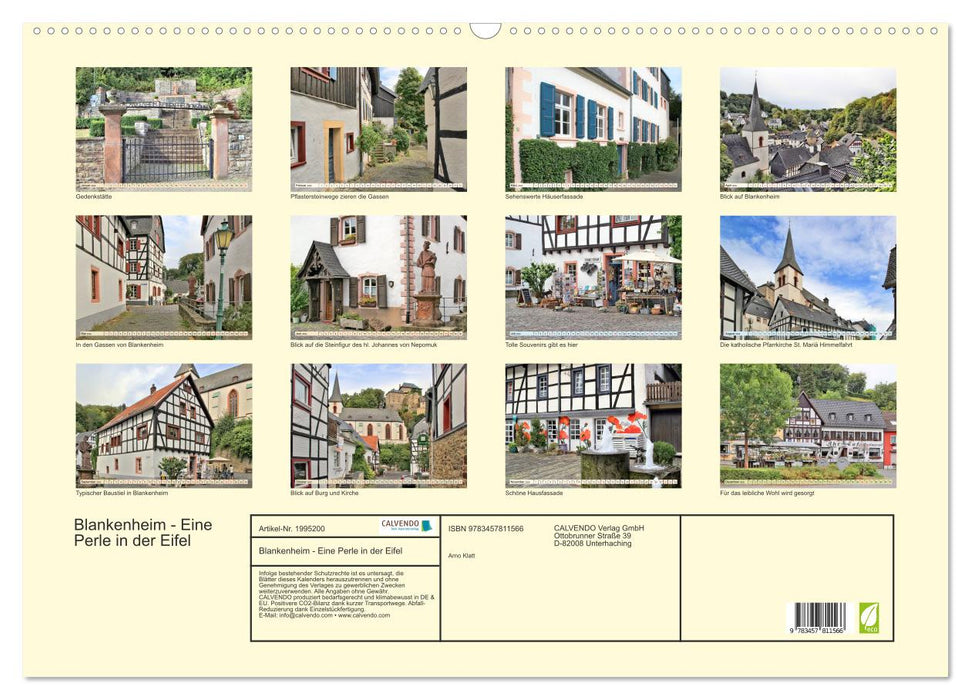Click the "Blick auf Burg und Kirche" image
Screen dimensions: 971x700
pyautogui.click(x=377, y=424)
